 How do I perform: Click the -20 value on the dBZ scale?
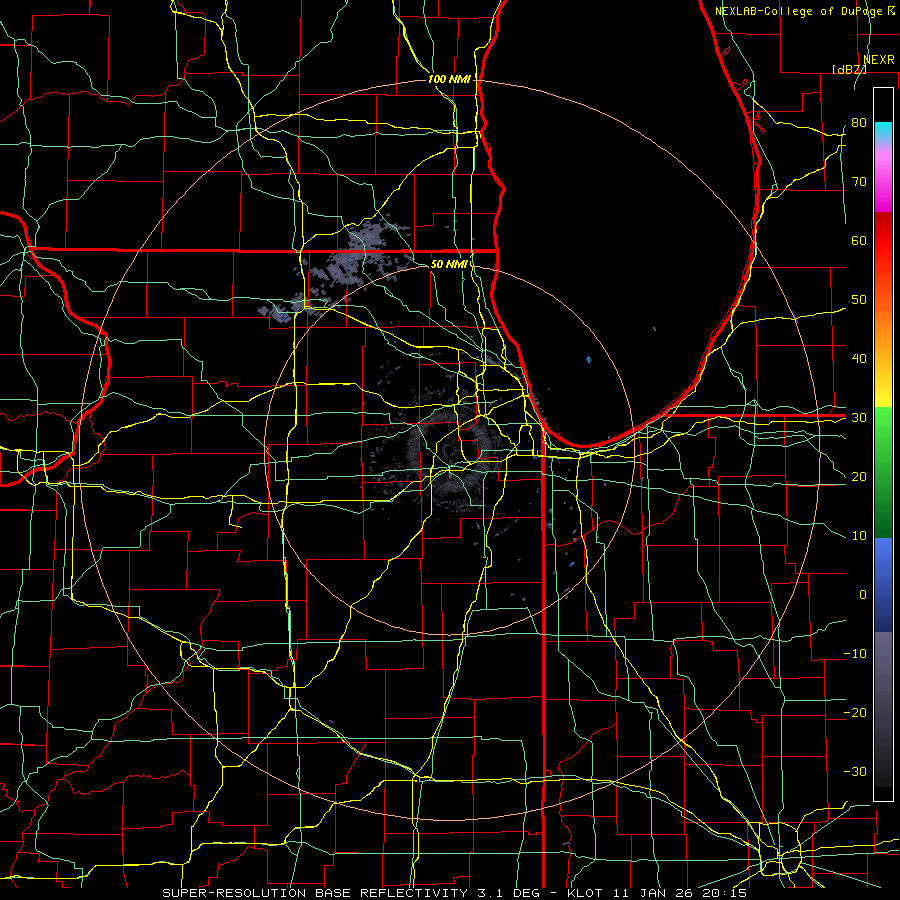(x=855, y=712)
